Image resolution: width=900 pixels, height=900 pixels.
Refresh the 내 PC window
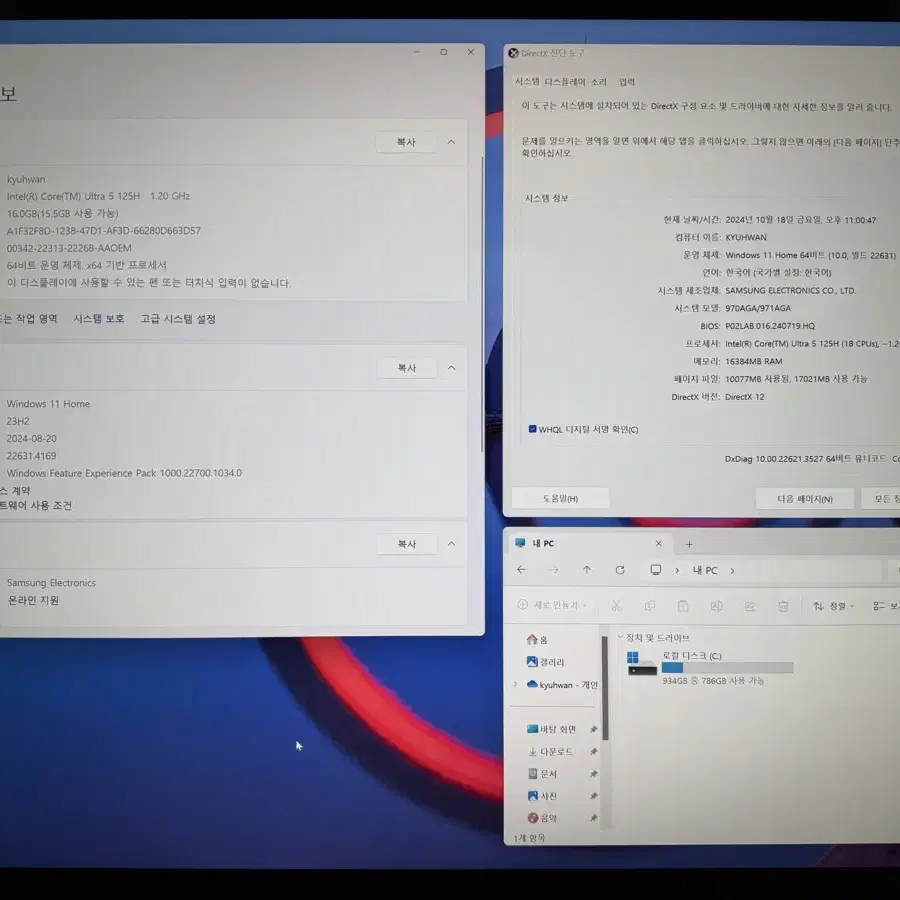[x=620, y=570]
